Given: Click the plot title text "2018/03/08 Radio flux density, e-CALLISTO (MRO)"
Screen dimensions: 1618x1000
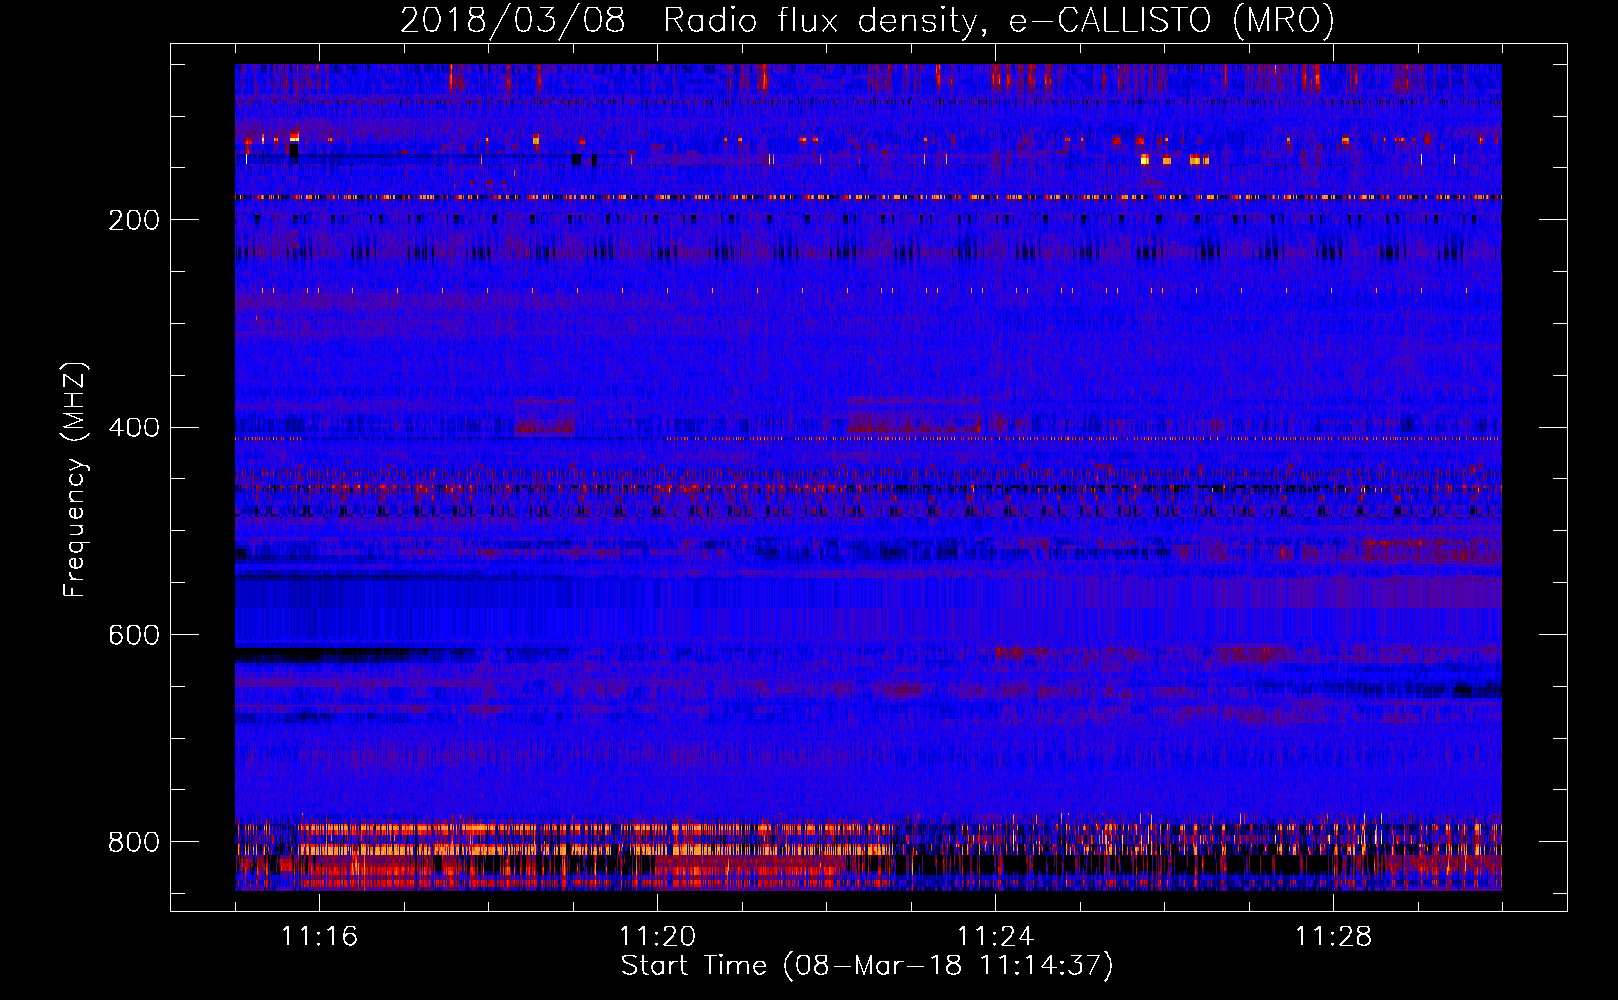Looking at the screenshot, I should 867,20.
